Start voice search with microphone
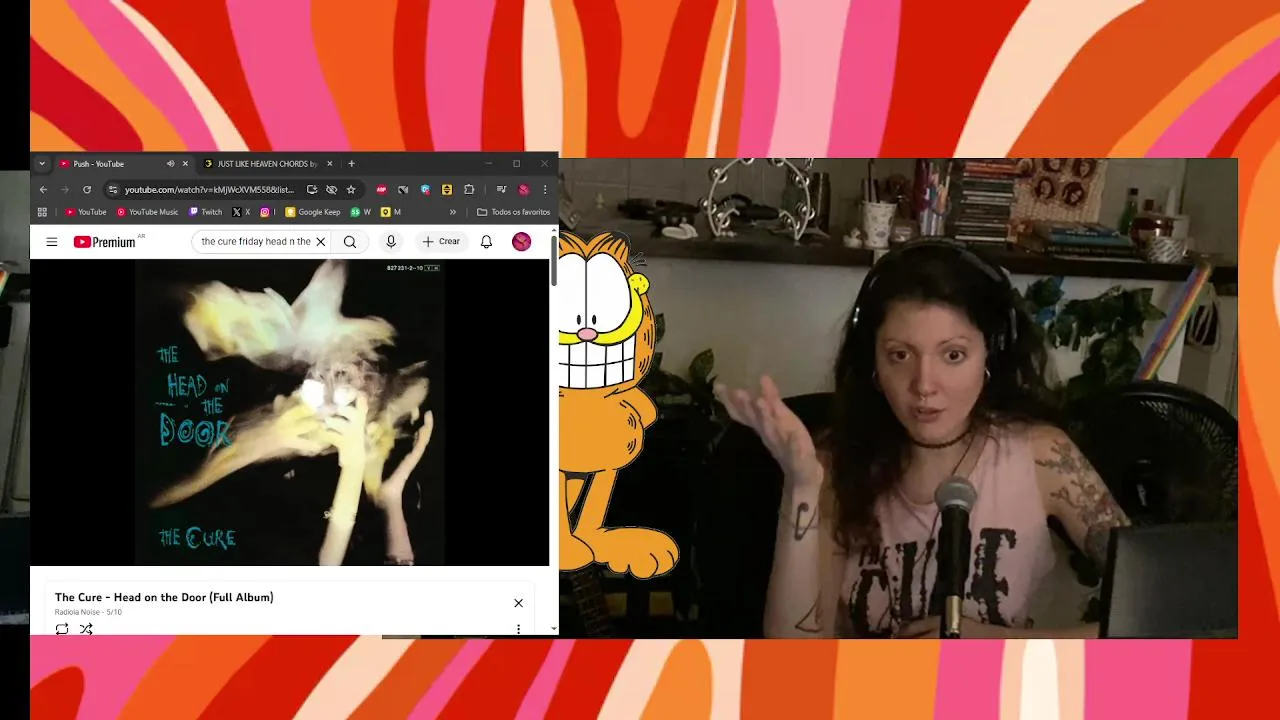The width and height of the screenshot is (1280, 720). pyautogui.click(x=391, y=242)
